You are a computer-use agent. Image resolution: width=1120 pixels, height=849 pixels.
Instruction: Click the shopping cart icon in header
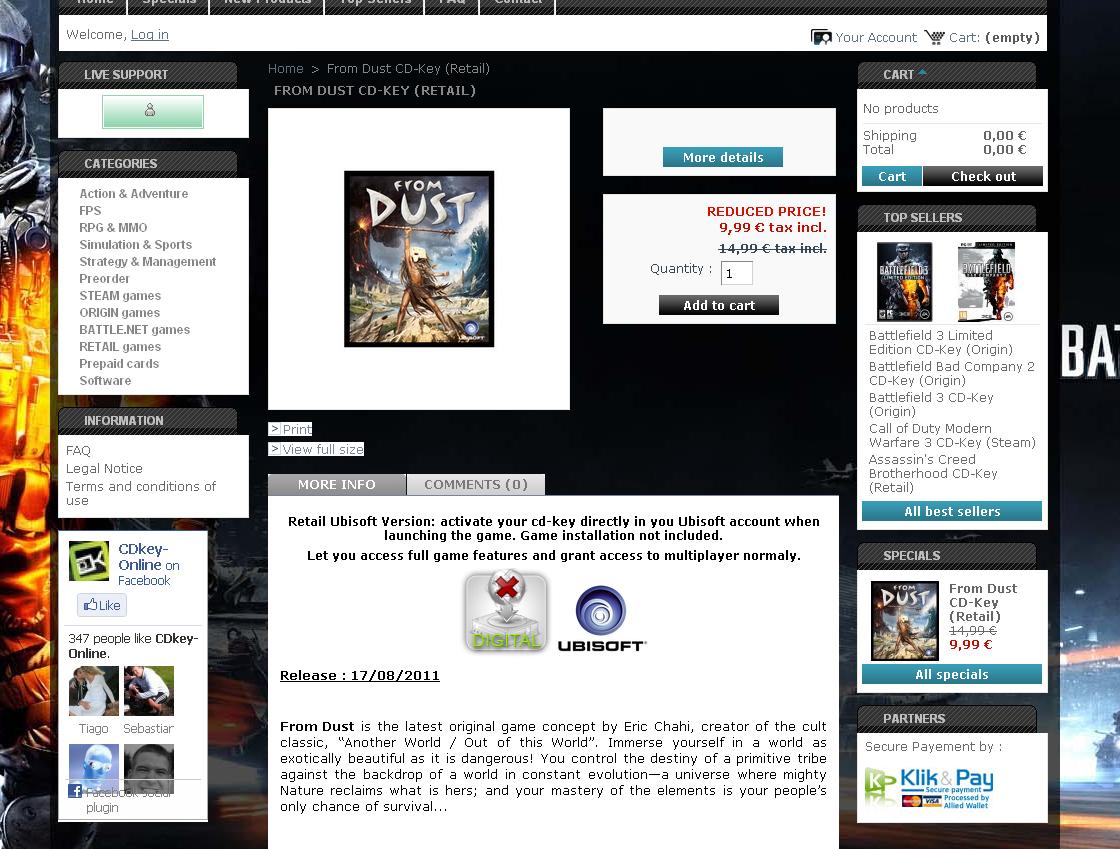[934, 37]
